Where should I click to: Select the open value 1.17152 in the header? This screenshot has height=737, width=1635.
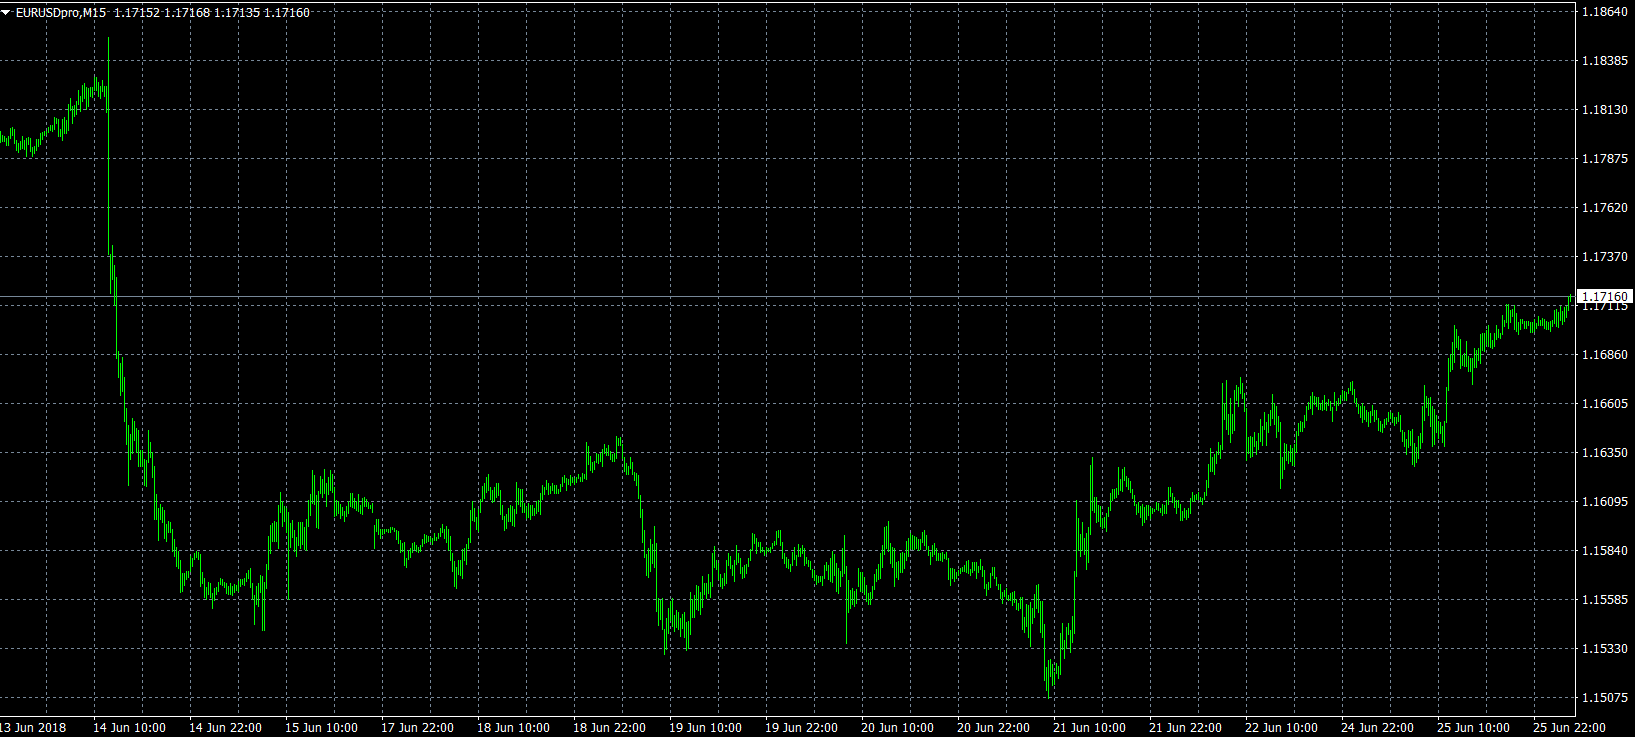pyautogui.click(x=136, y=13)
